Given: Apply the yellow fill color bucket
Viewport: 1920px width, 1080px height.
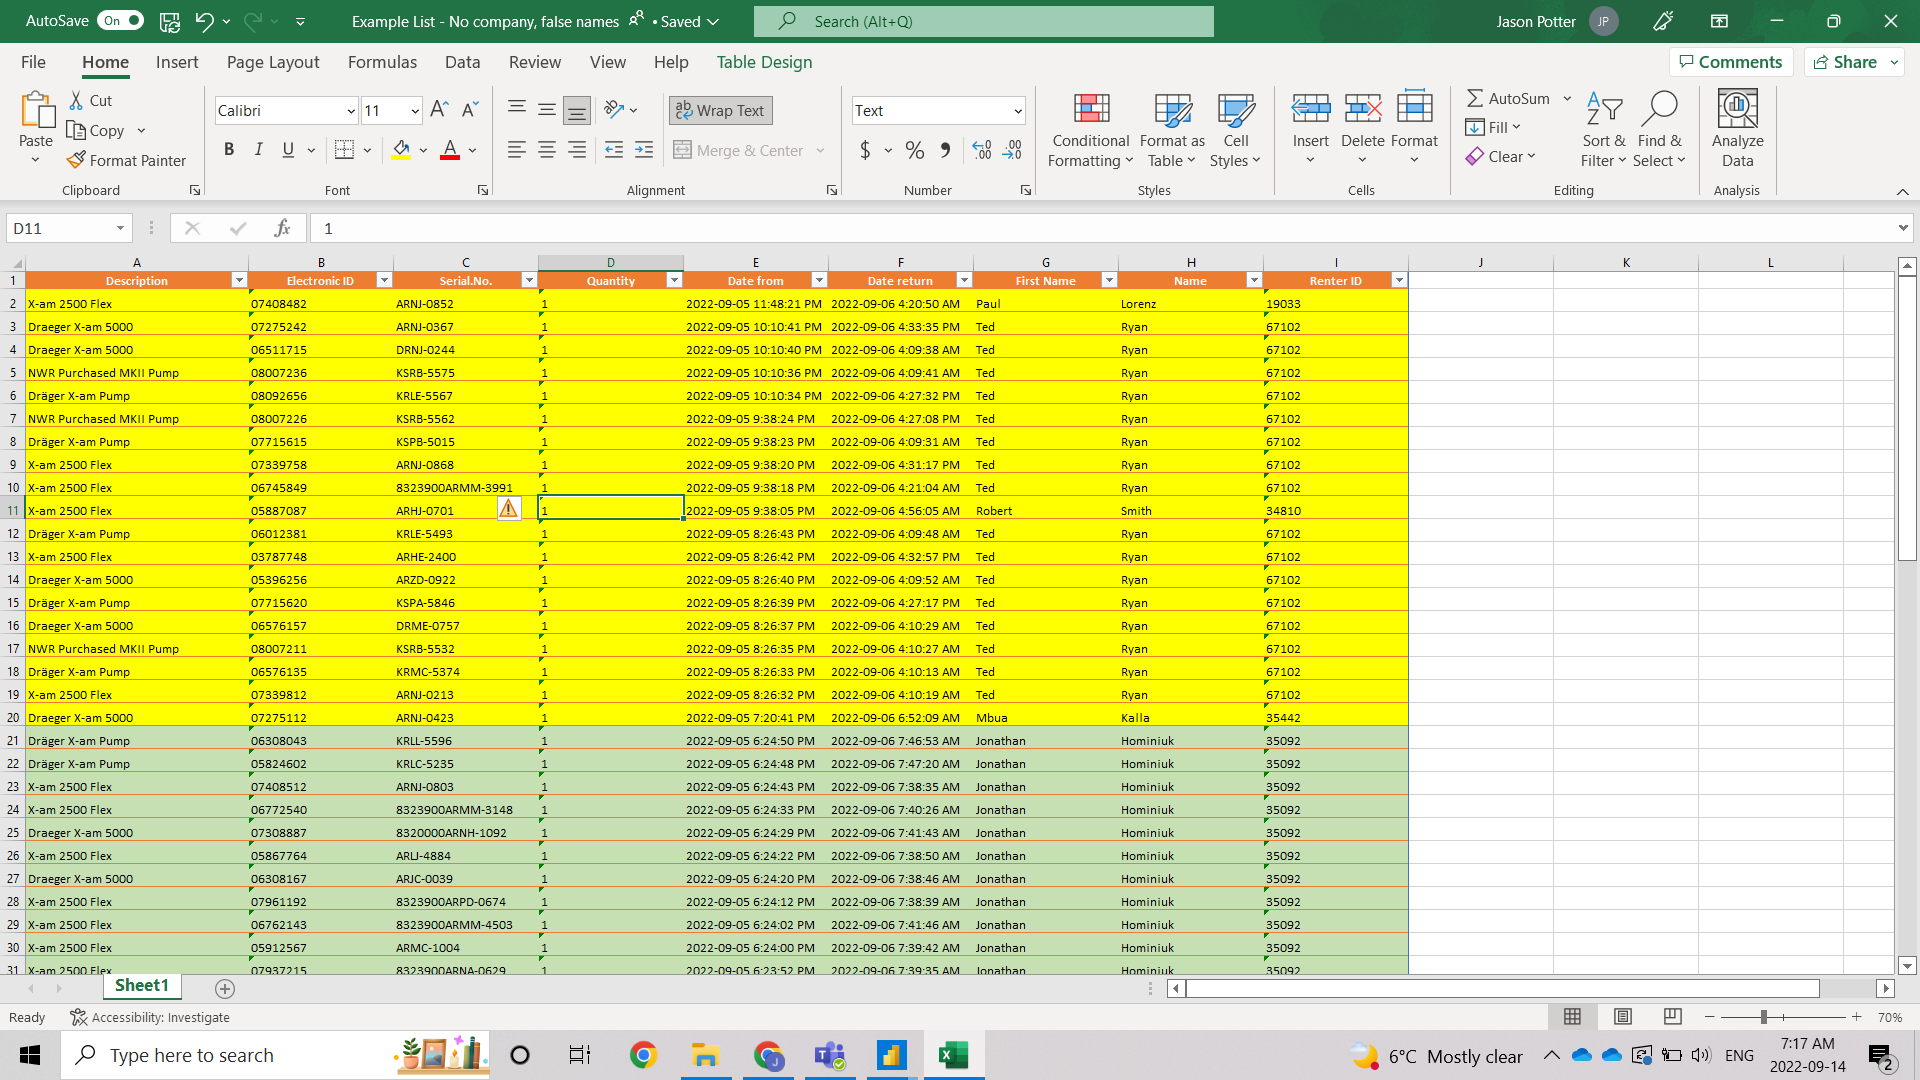Looking at the screenshot, I should pyautogui.click(x=401, y=150).
